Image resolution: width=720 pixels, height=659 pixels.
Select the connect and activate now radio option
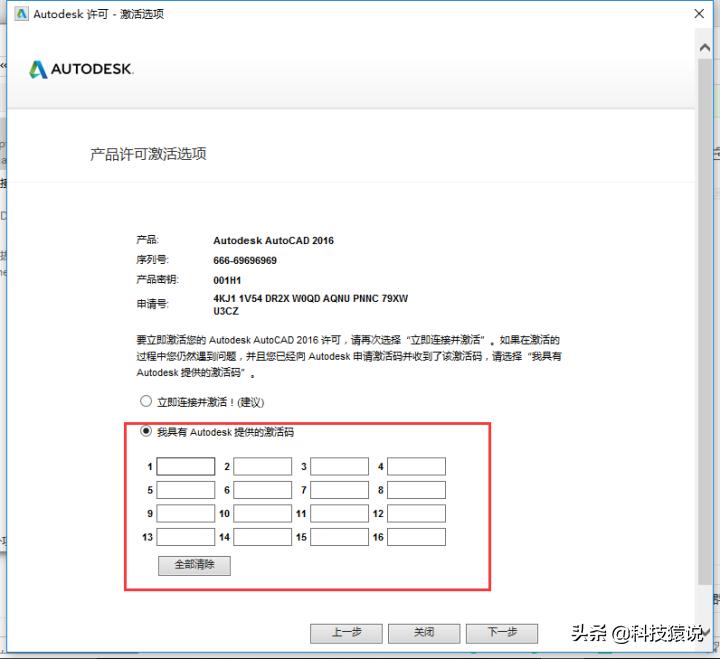click(146, 401)
